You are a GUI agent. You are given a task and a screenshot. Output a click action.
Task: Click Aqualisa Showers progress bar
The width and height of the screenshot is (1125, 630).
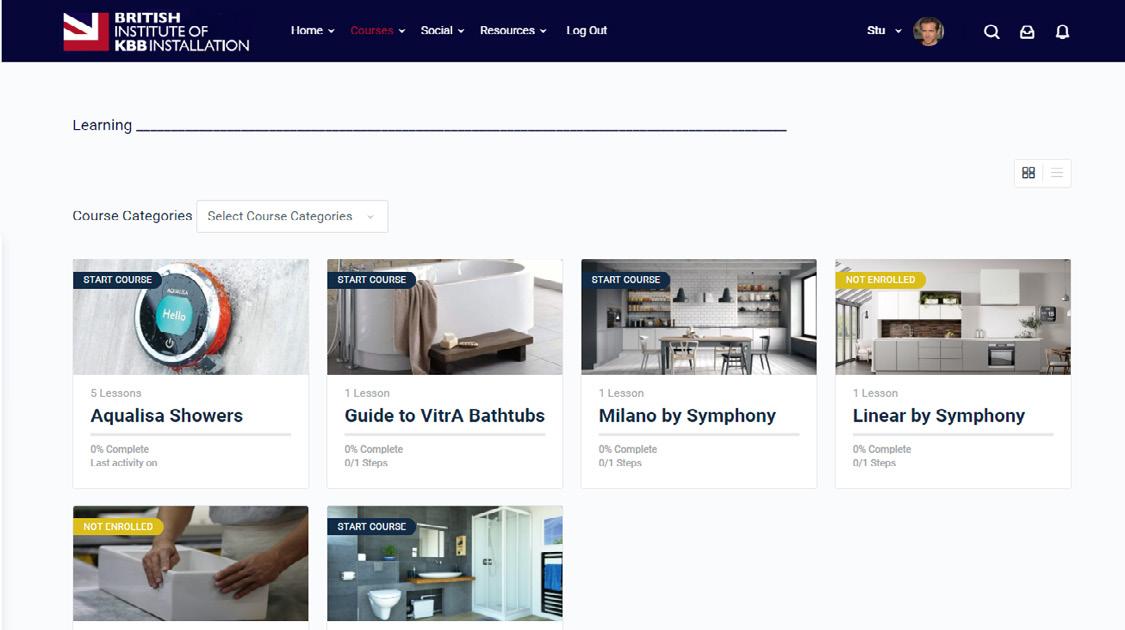click(191, 434)
